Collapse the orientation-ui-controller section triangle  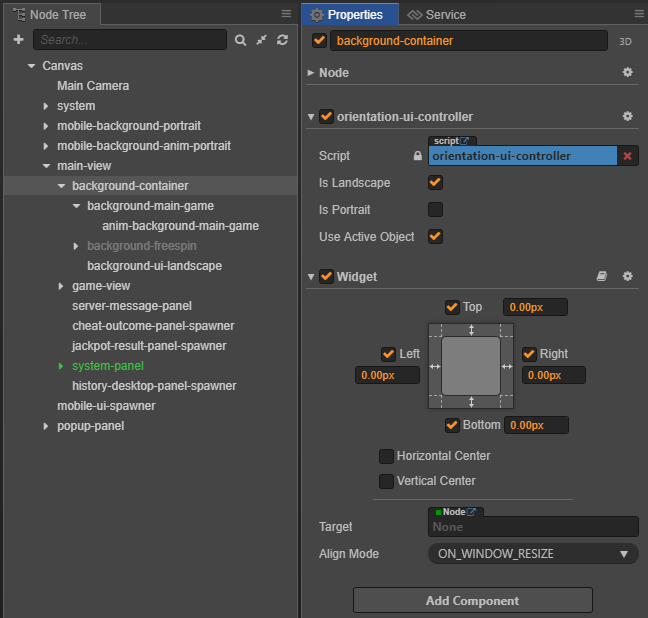(x=311, y=117)
